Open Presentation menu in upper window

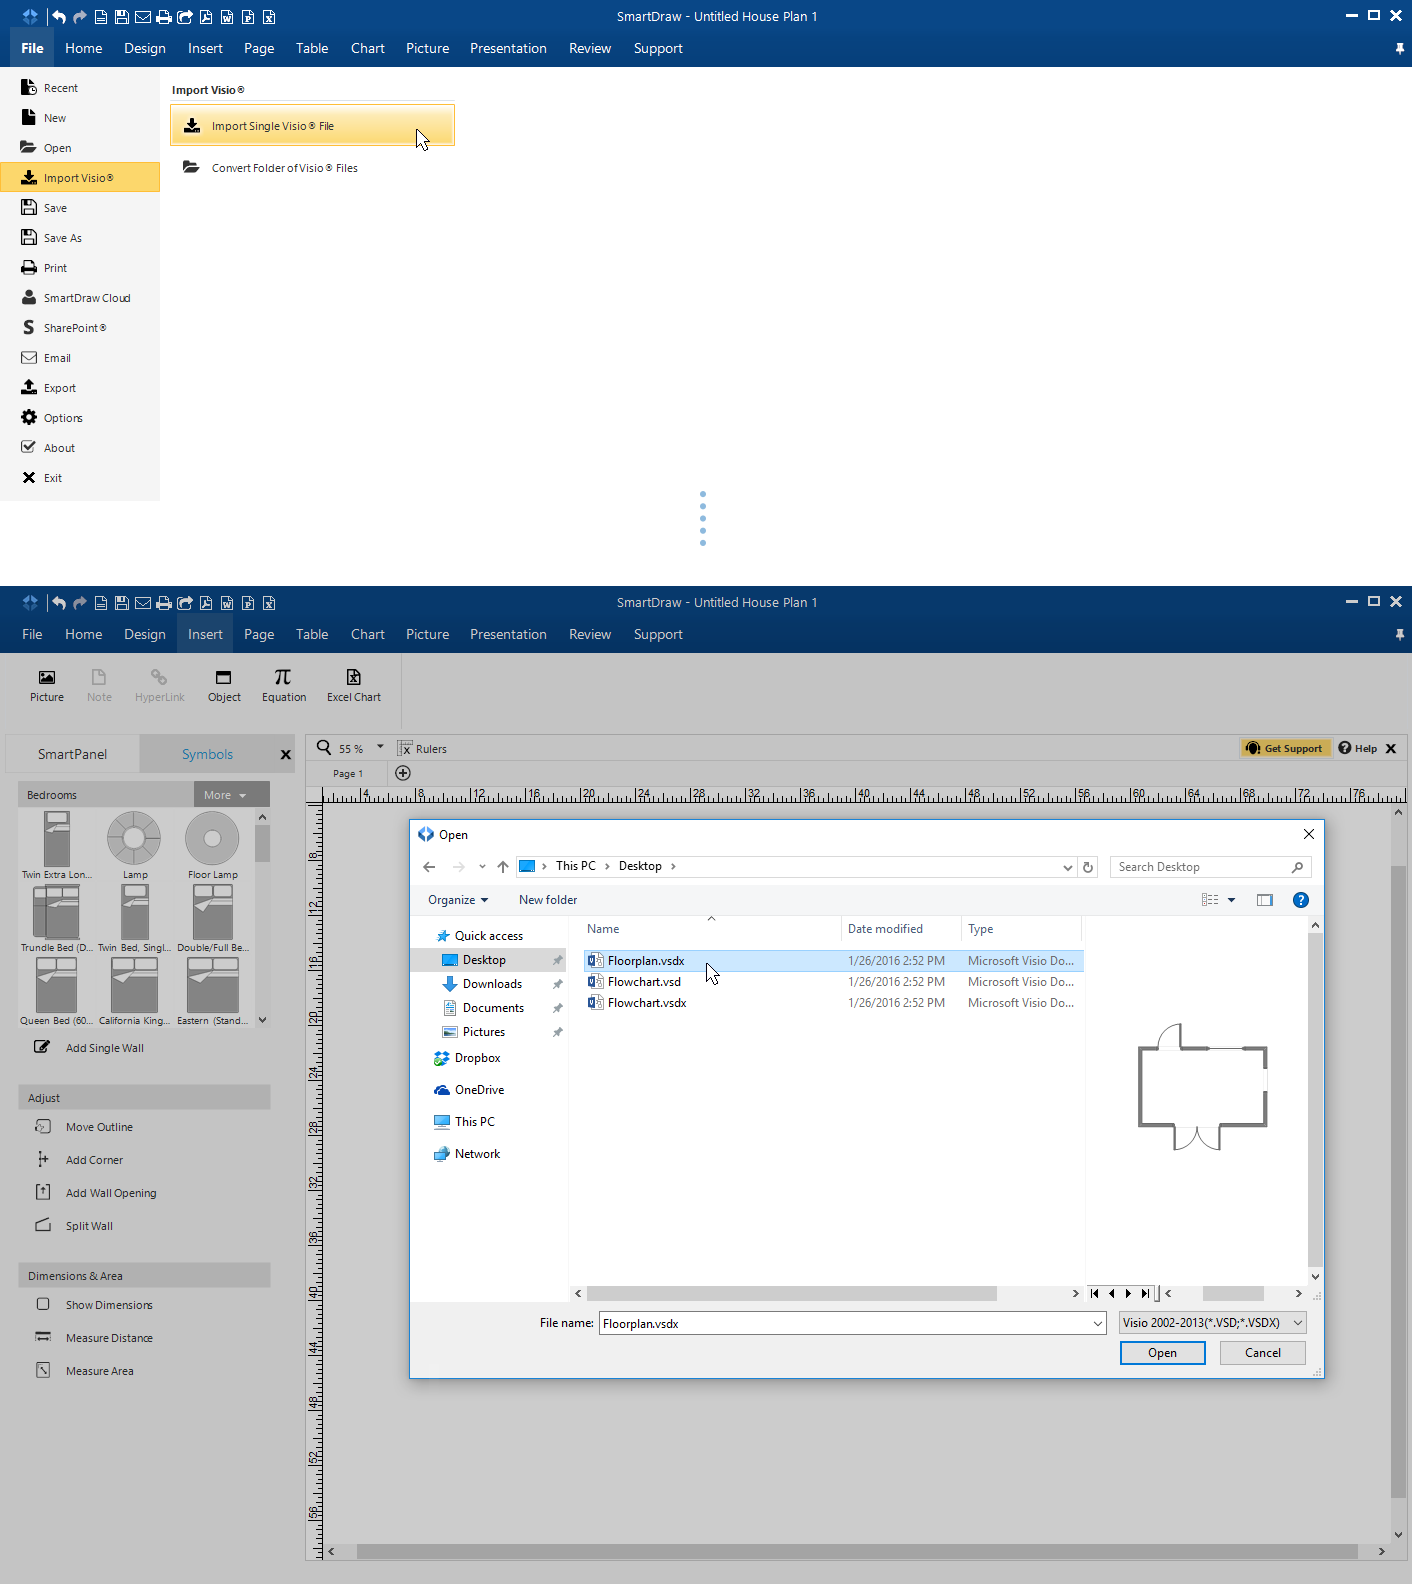508,48
